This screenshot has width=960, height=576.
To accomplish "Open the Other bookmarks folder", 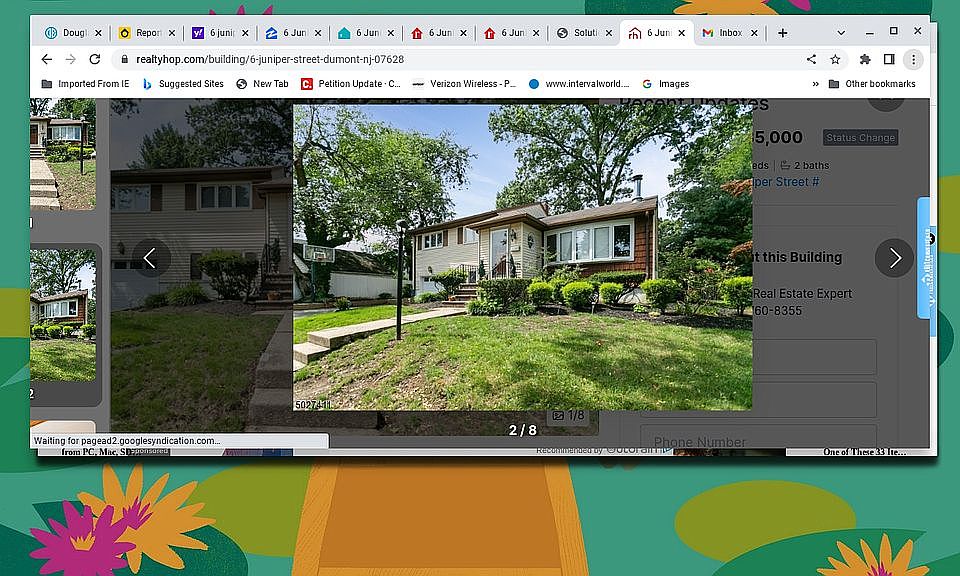I will click(x=871, y=84).
